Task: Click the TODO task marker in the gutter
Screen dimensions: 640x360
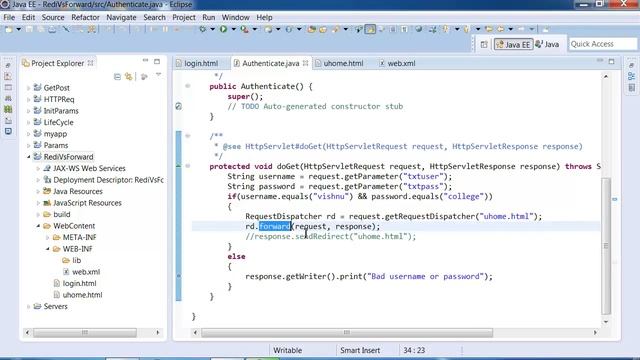Action: [178, 107]
